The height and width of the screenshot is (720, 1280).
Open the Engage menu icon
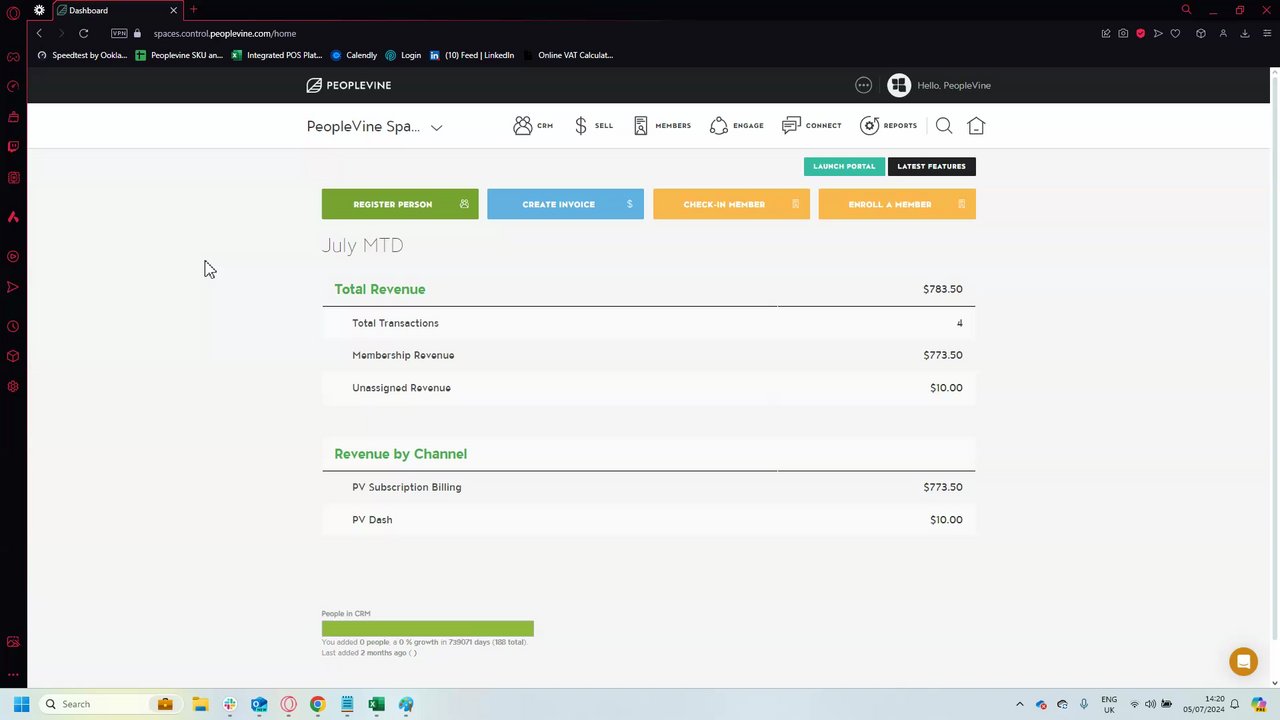coord(719,126)
